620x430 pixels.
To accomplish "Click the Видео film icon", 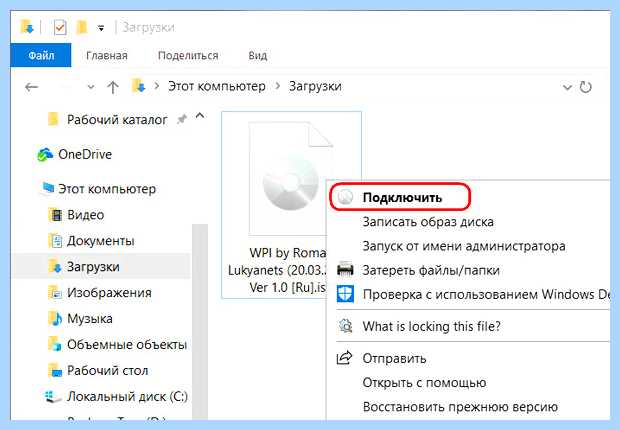I will [56, 215].
